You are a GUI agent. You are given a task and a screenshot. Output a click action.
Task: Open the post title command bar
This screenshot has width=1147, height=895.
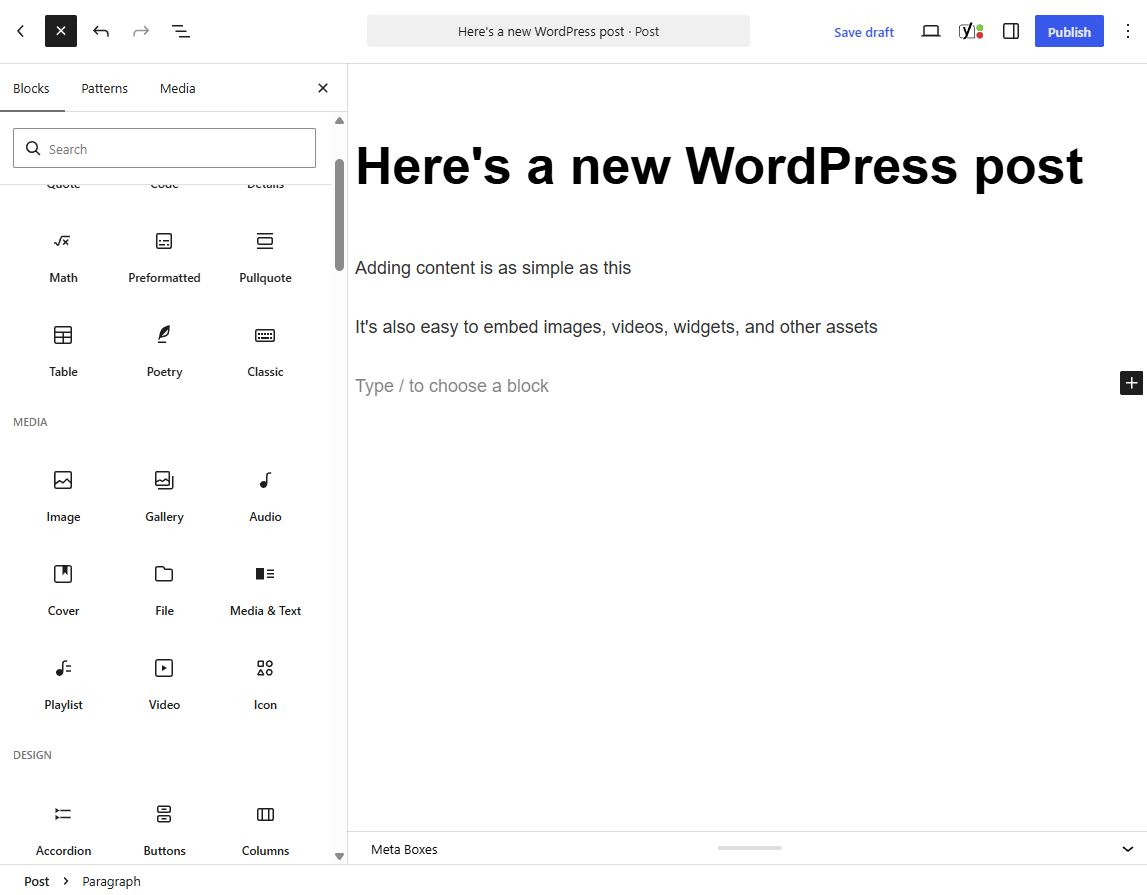[558, 31]
